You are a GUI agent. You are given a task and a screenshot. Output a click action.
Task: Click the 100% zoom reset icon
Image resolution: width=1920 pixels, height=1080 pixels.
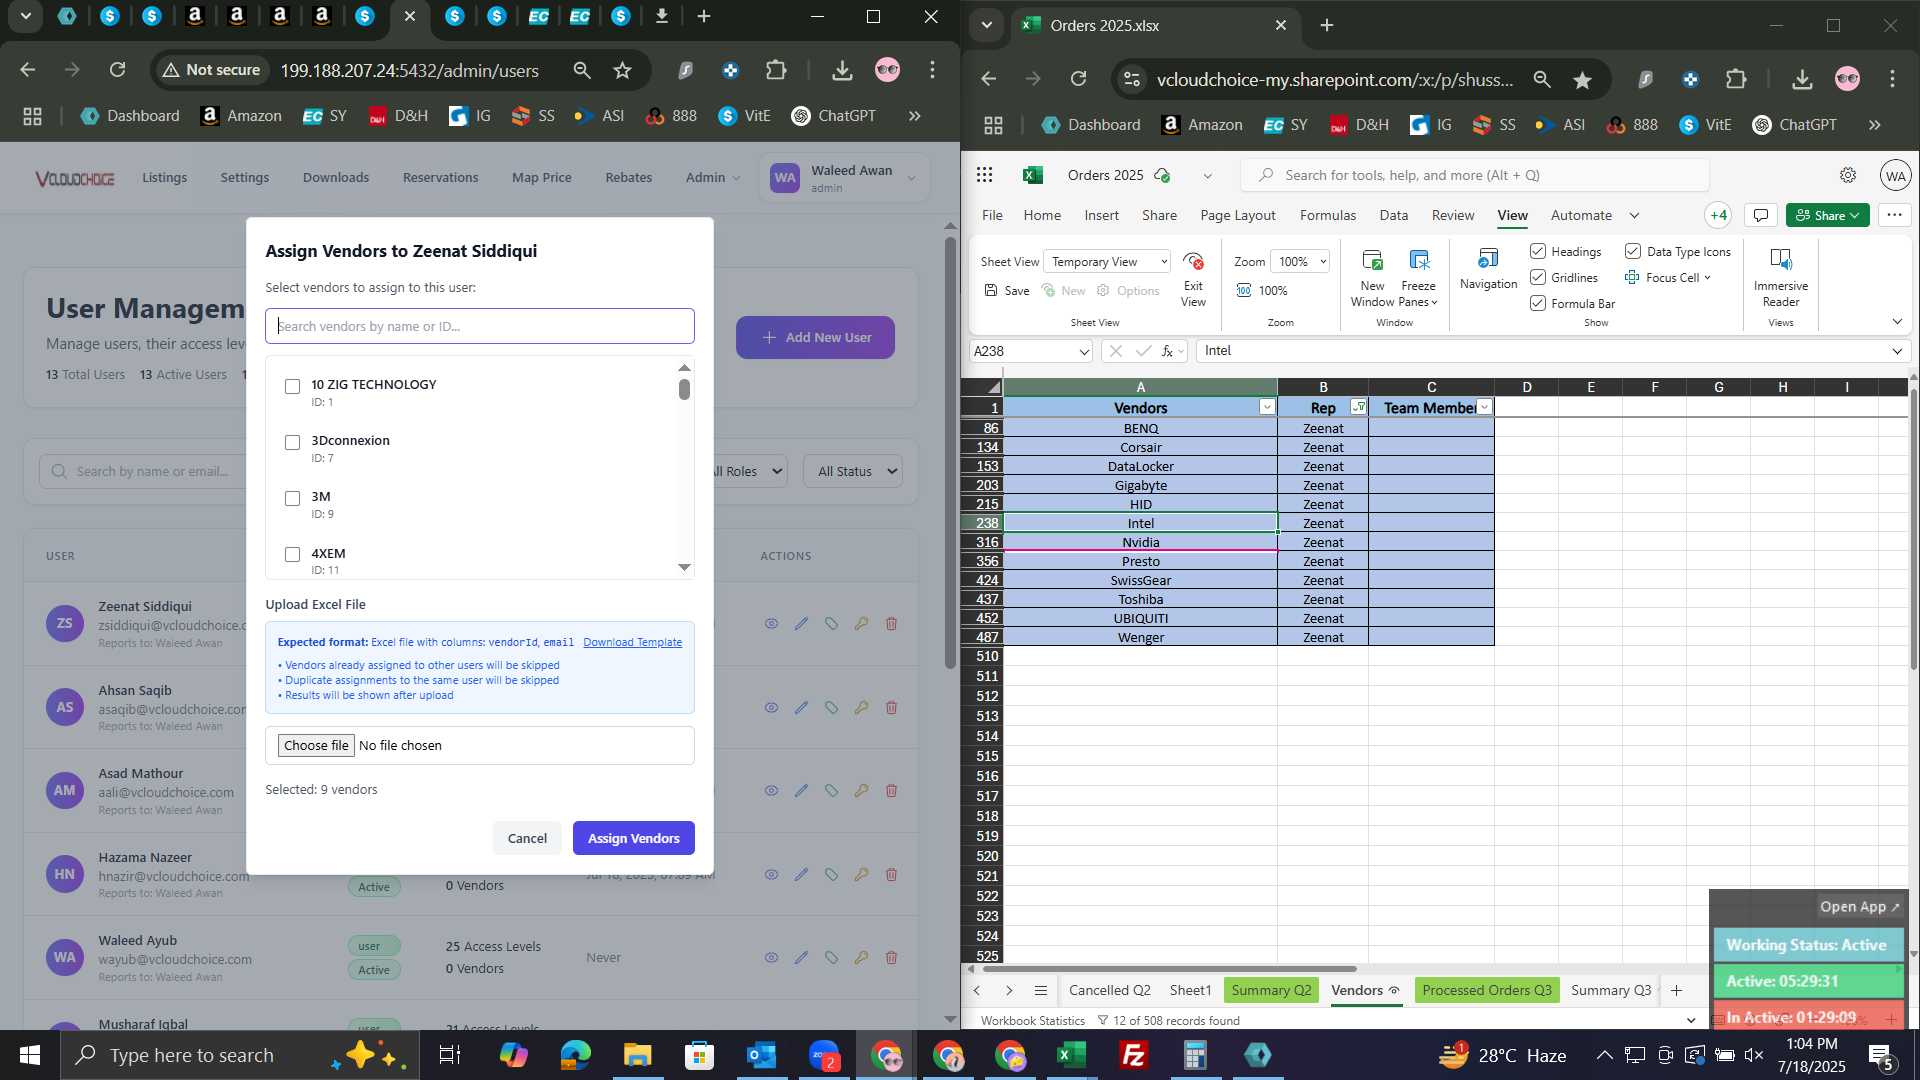pyautogui.click(x=1244, y=290)
